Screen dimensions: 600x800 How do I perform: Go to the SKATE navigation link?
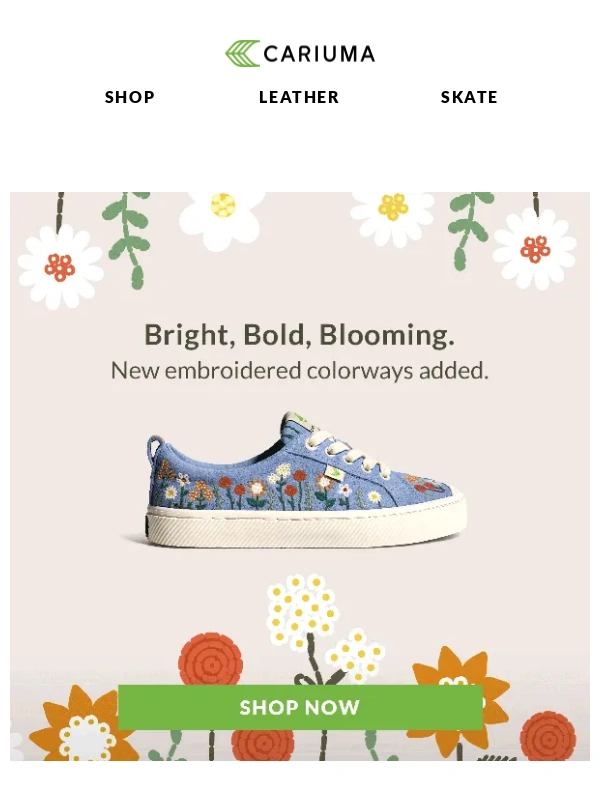pyautogui.click(x=469, y=97)
